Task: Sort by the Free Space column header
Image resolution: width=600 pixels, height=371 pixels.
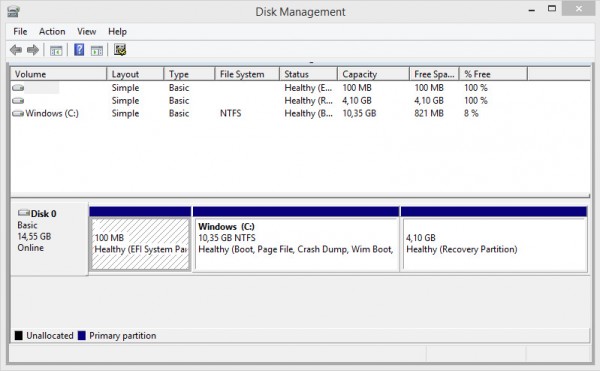Action: click(434, 74)
